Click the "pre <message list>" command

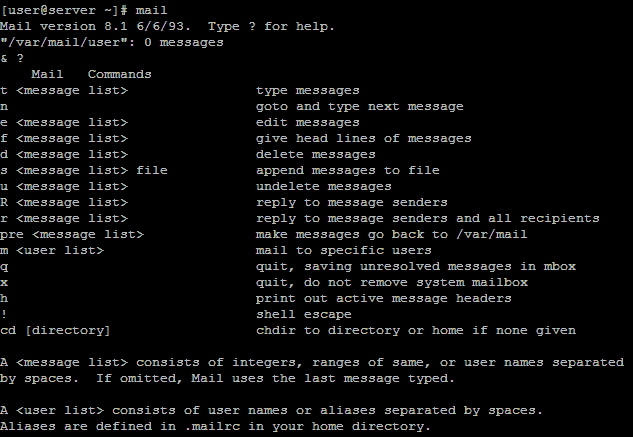72,234
